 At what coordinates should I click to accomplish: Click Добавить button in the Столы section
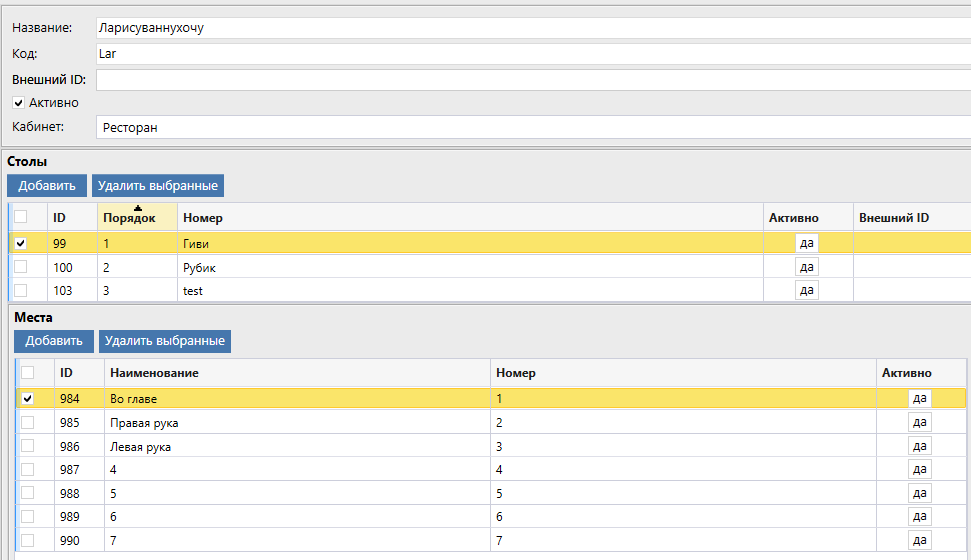[47, 186]
